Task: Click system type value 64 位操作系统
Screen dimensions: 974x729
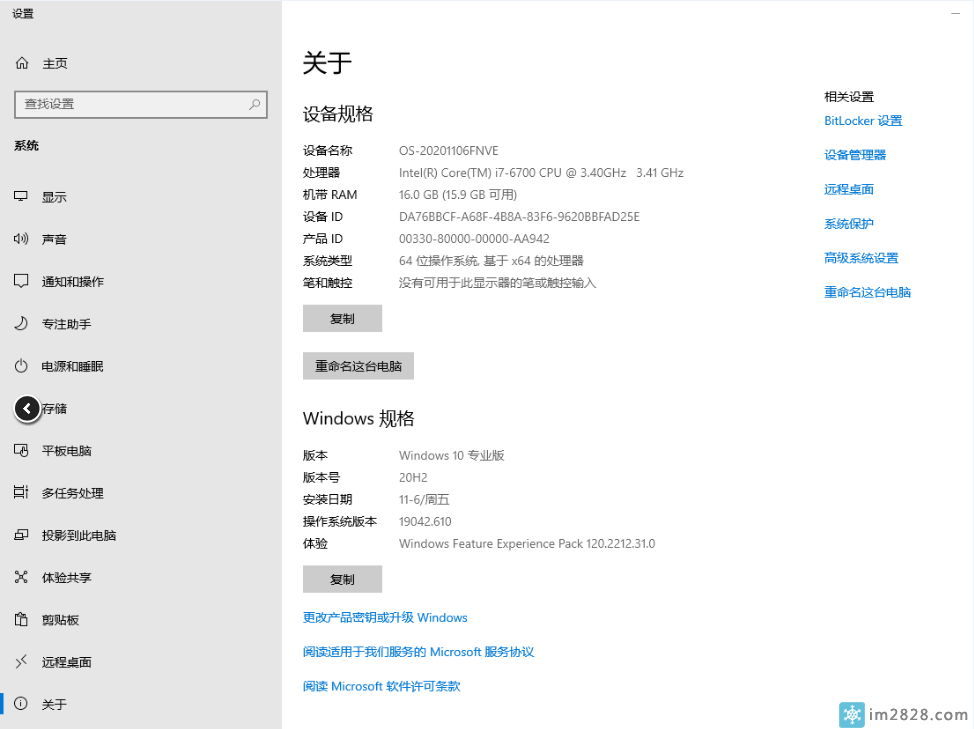Action: click(x=491, y=261)
